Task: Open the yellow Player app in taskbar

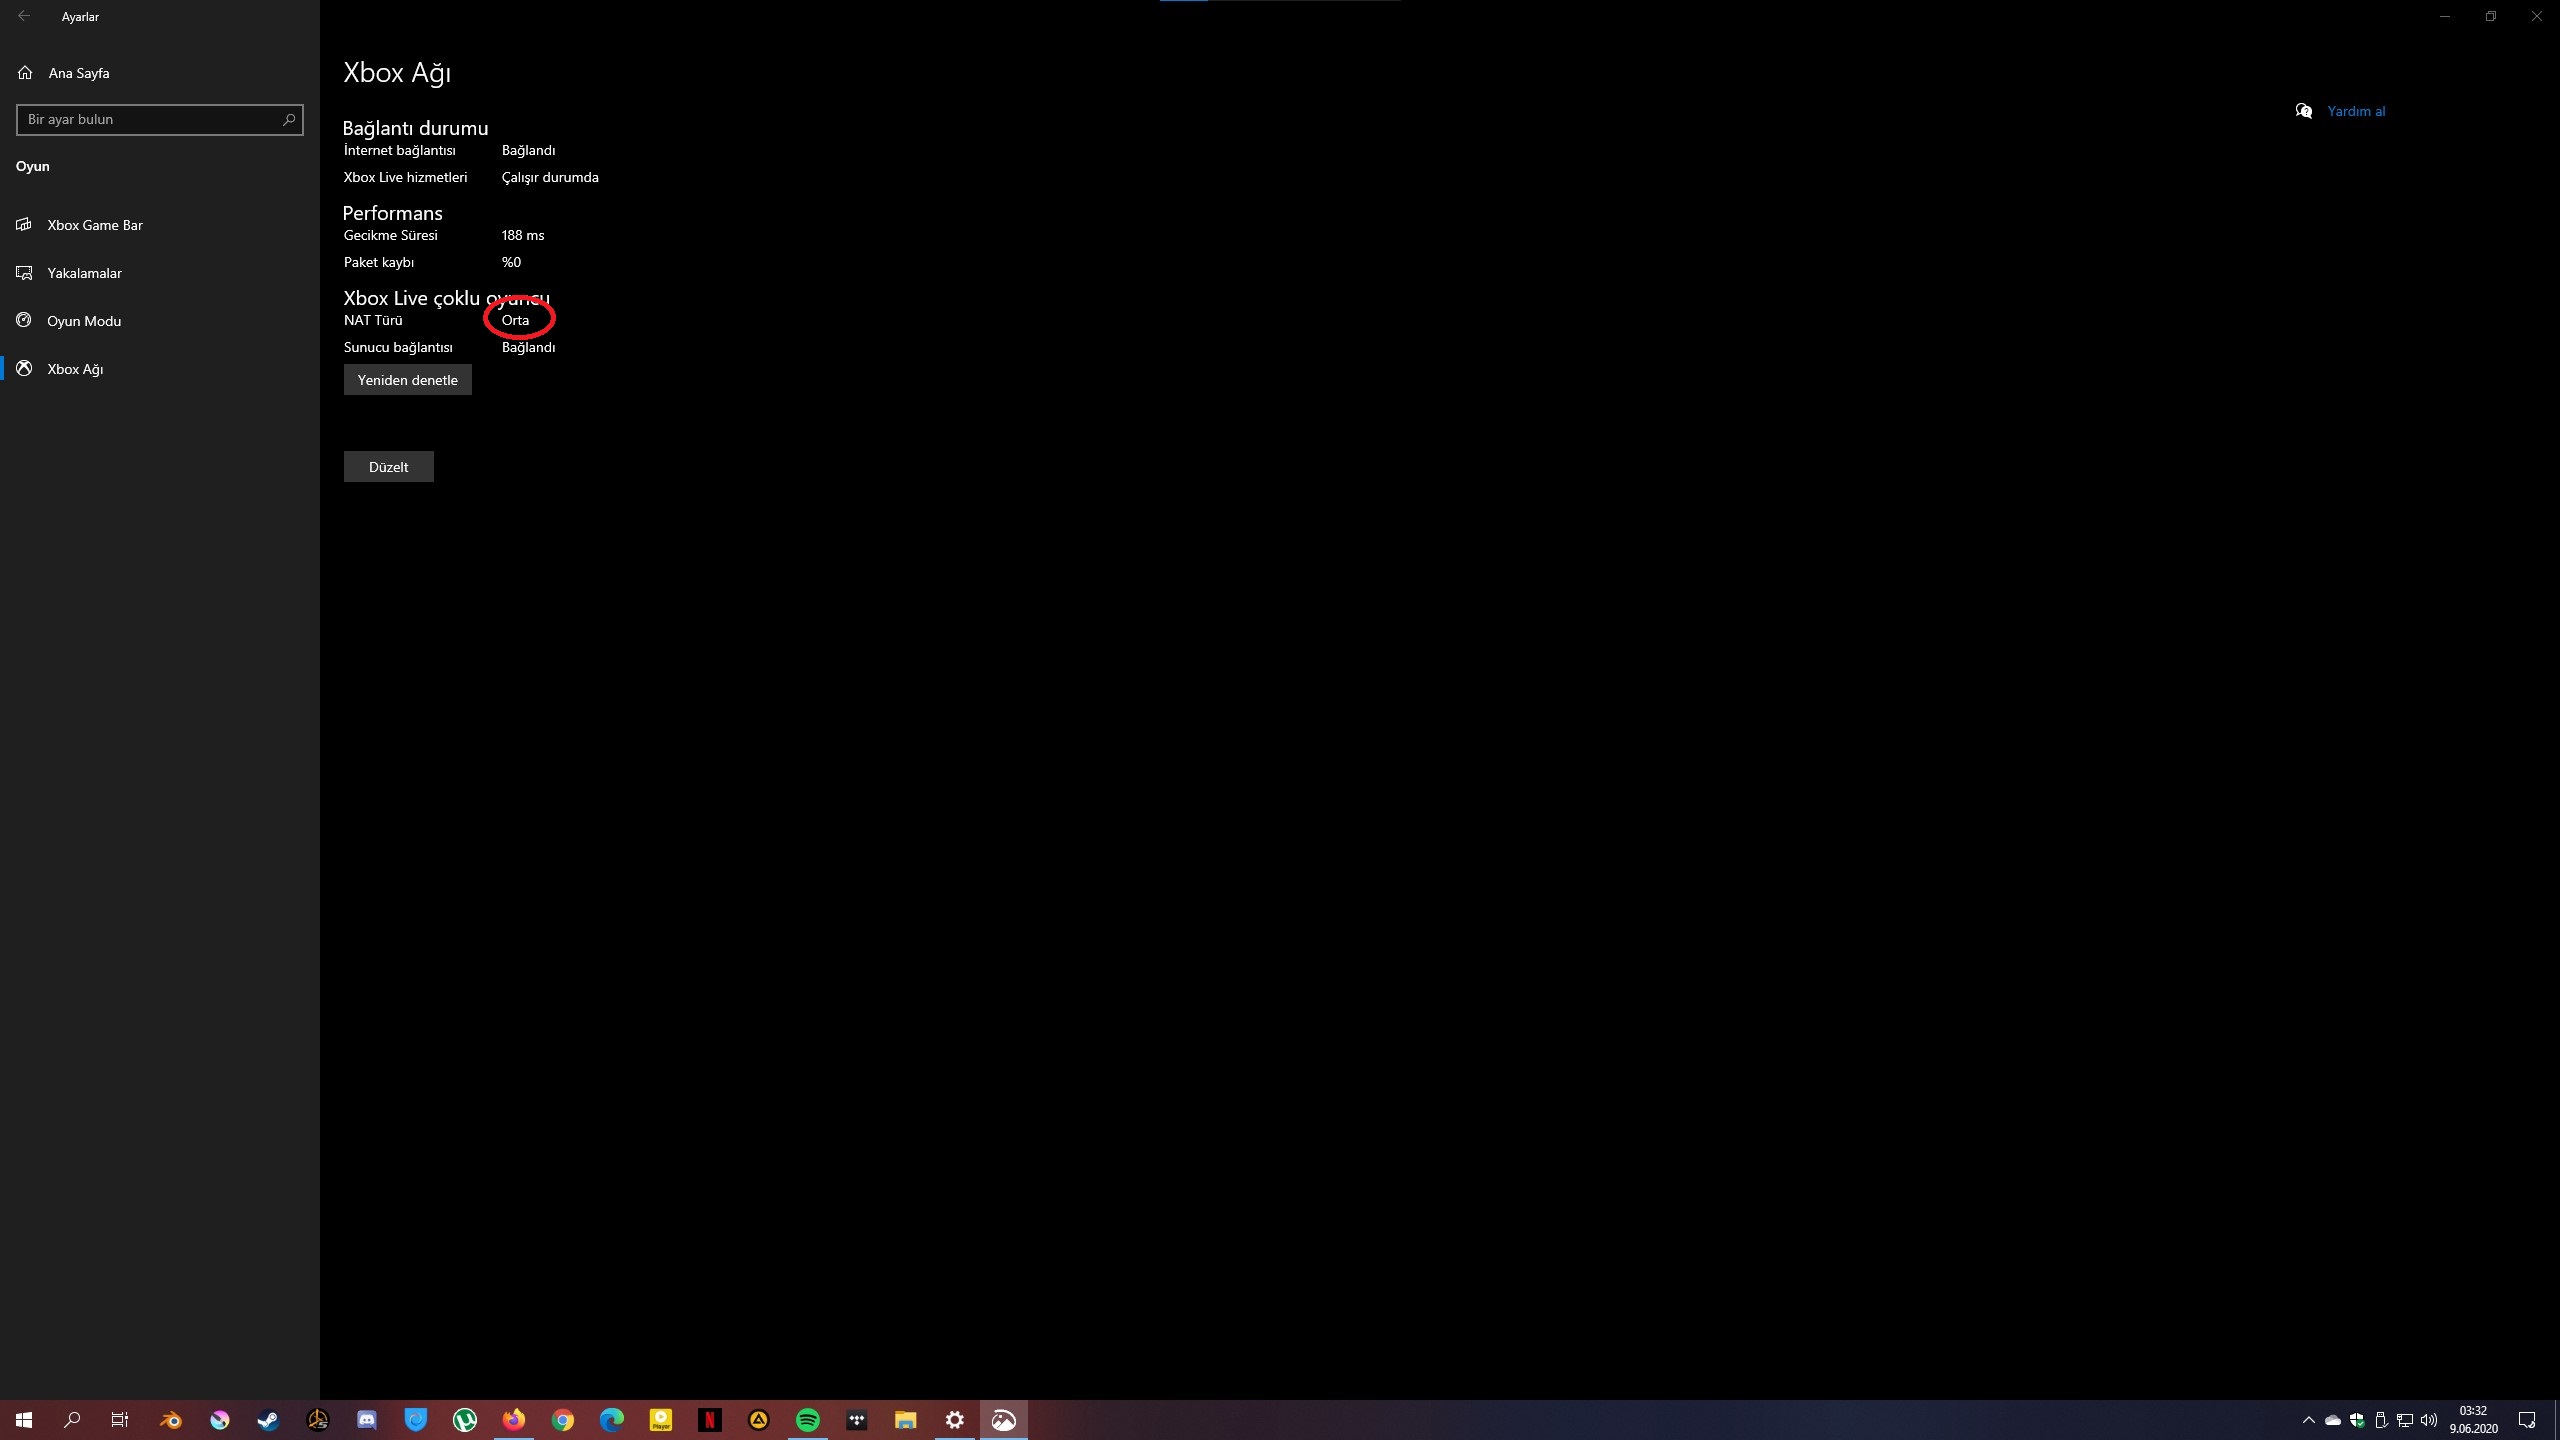Action: click(661, 1420)
